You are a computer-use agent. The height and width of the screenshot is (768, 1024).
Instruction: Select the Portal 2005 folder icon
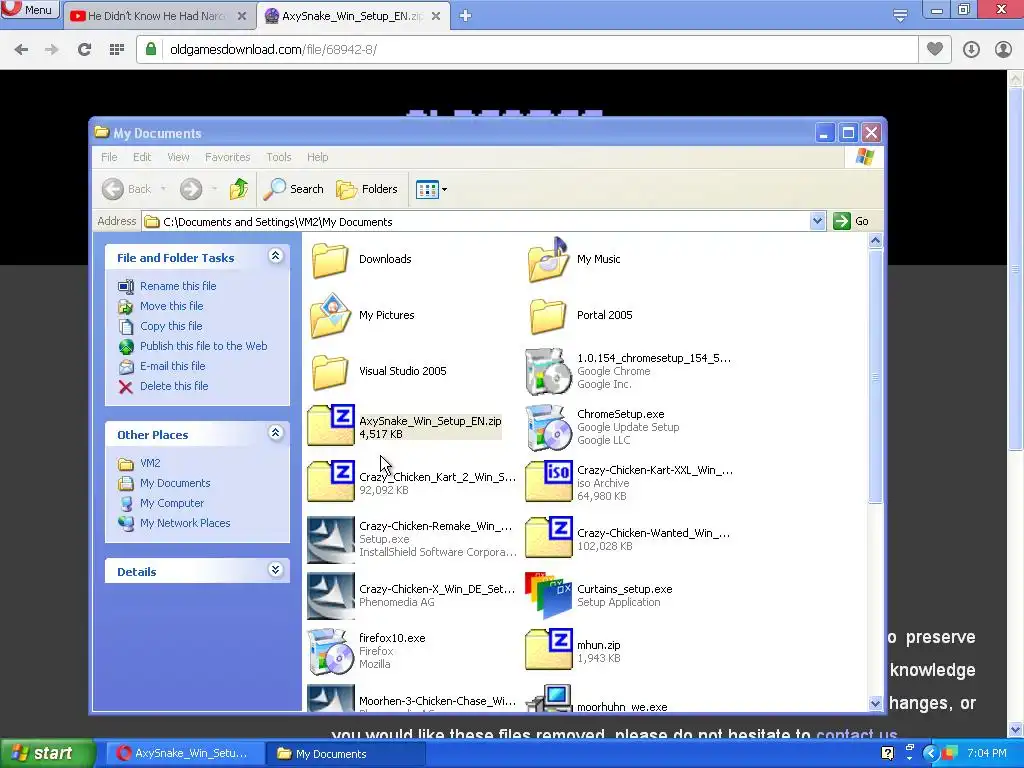point(548,315)
